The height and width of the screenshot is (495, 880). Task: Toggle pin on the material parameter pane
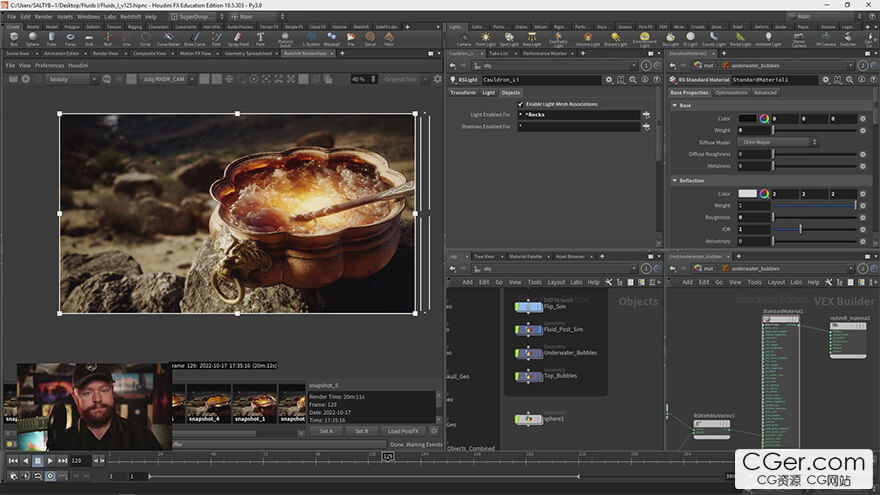(x=863, y=66)
